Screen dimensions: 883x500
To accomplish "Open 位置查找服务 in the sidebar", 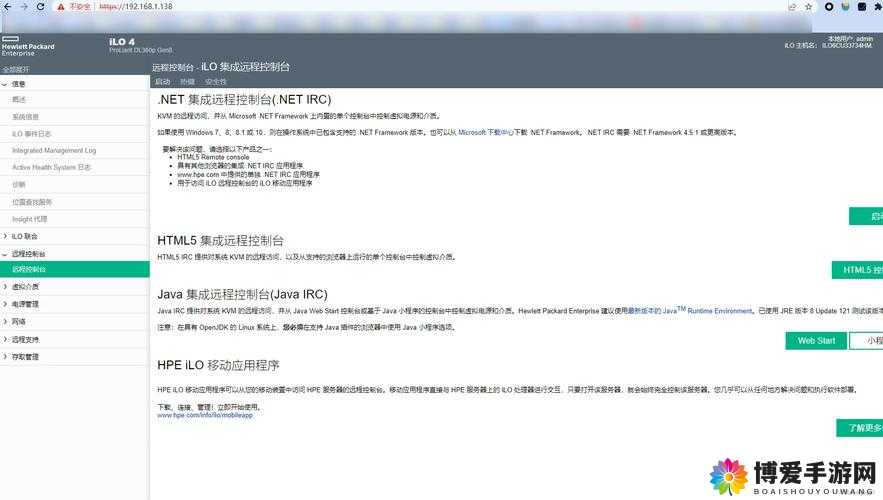I will [x=32, y=202].
